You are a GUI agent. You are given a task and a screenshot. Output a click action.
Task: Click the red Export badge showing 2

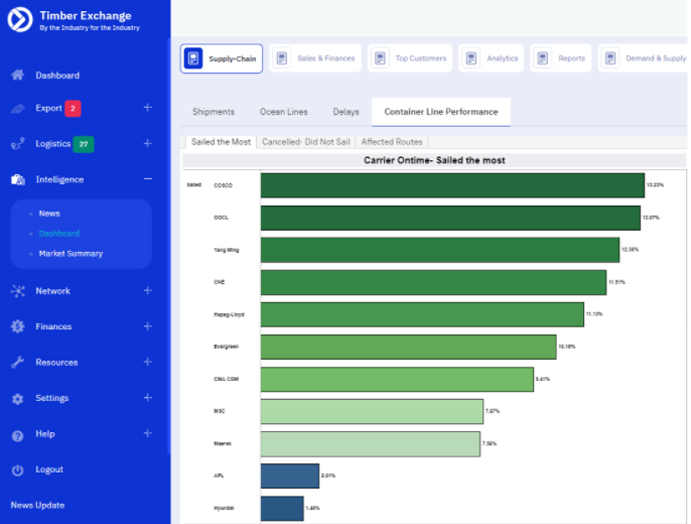point(73,108)
